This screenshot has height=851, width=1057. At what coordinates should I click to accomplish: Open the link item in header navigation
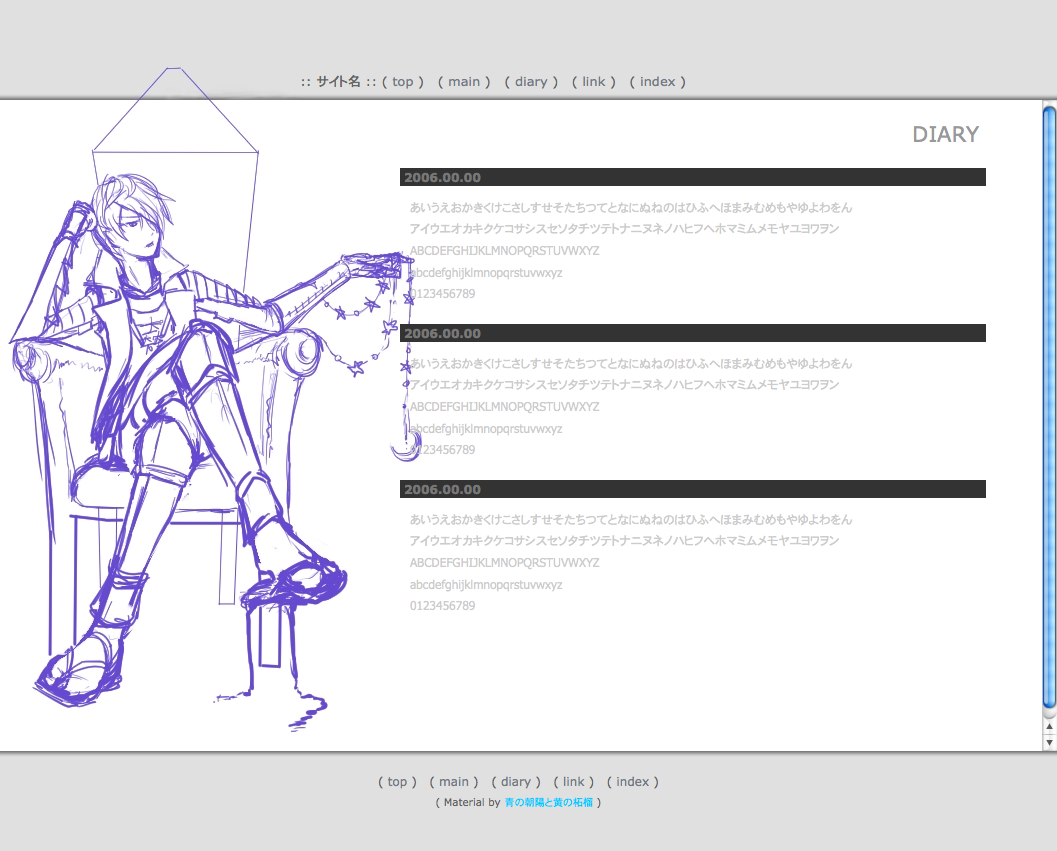tap(593, 82)
